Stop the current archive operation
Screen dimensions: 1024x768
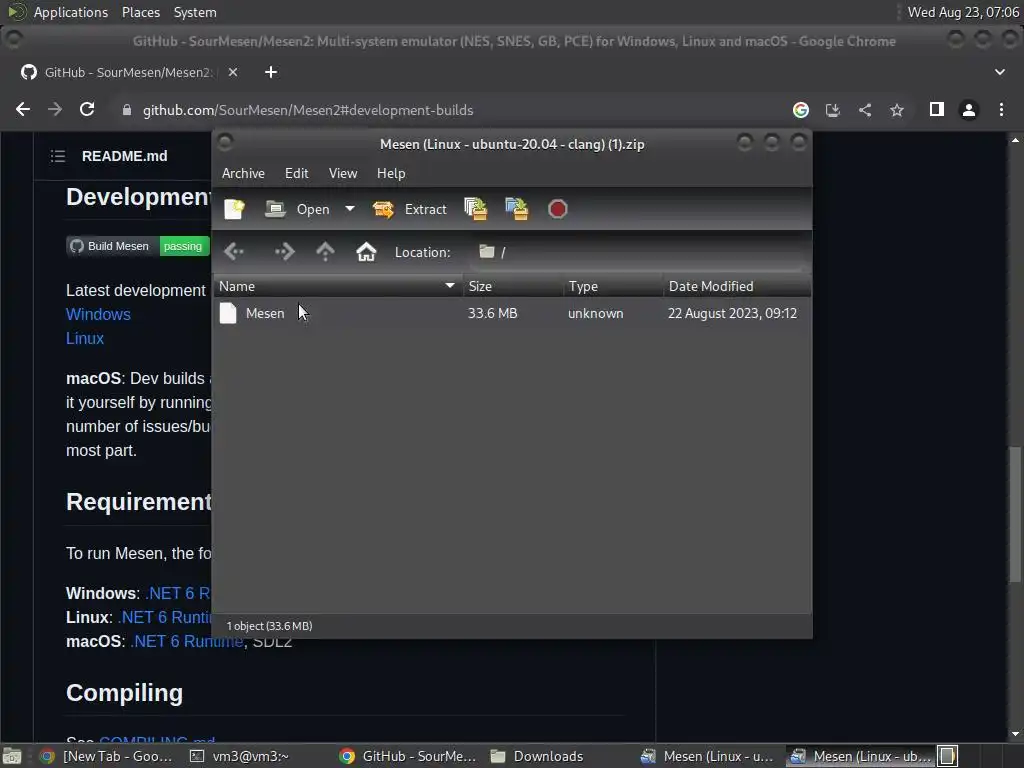(558, 209)
